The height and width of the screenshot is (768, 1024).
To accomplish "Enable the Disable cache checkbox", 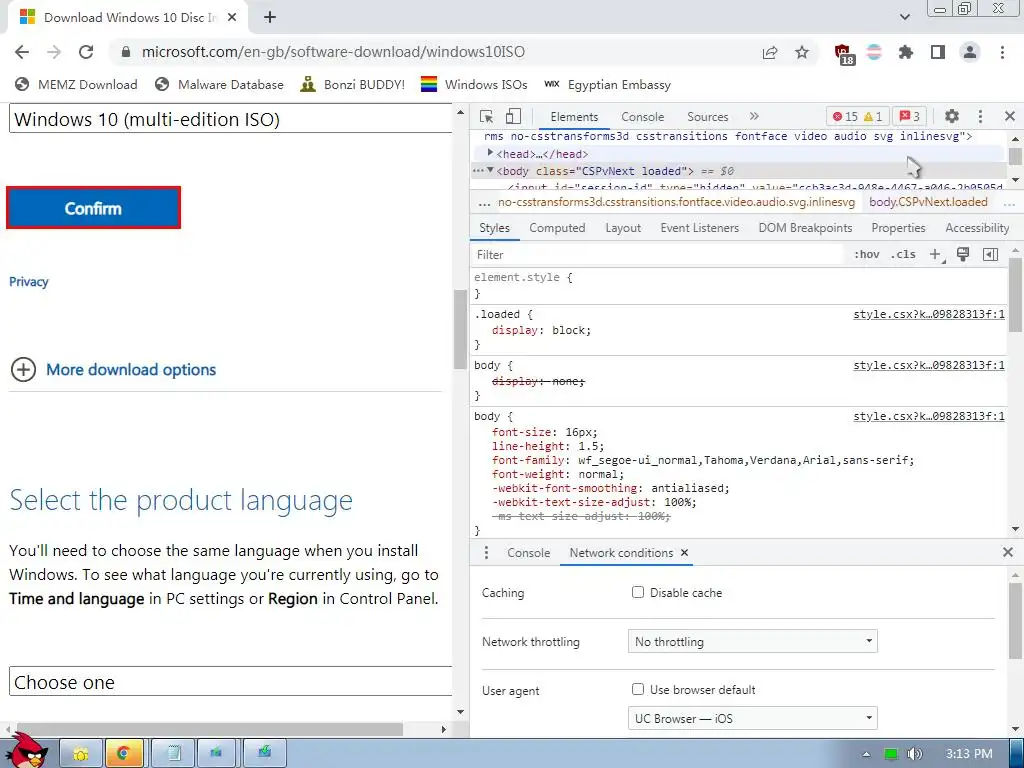I will pos(637,592).
